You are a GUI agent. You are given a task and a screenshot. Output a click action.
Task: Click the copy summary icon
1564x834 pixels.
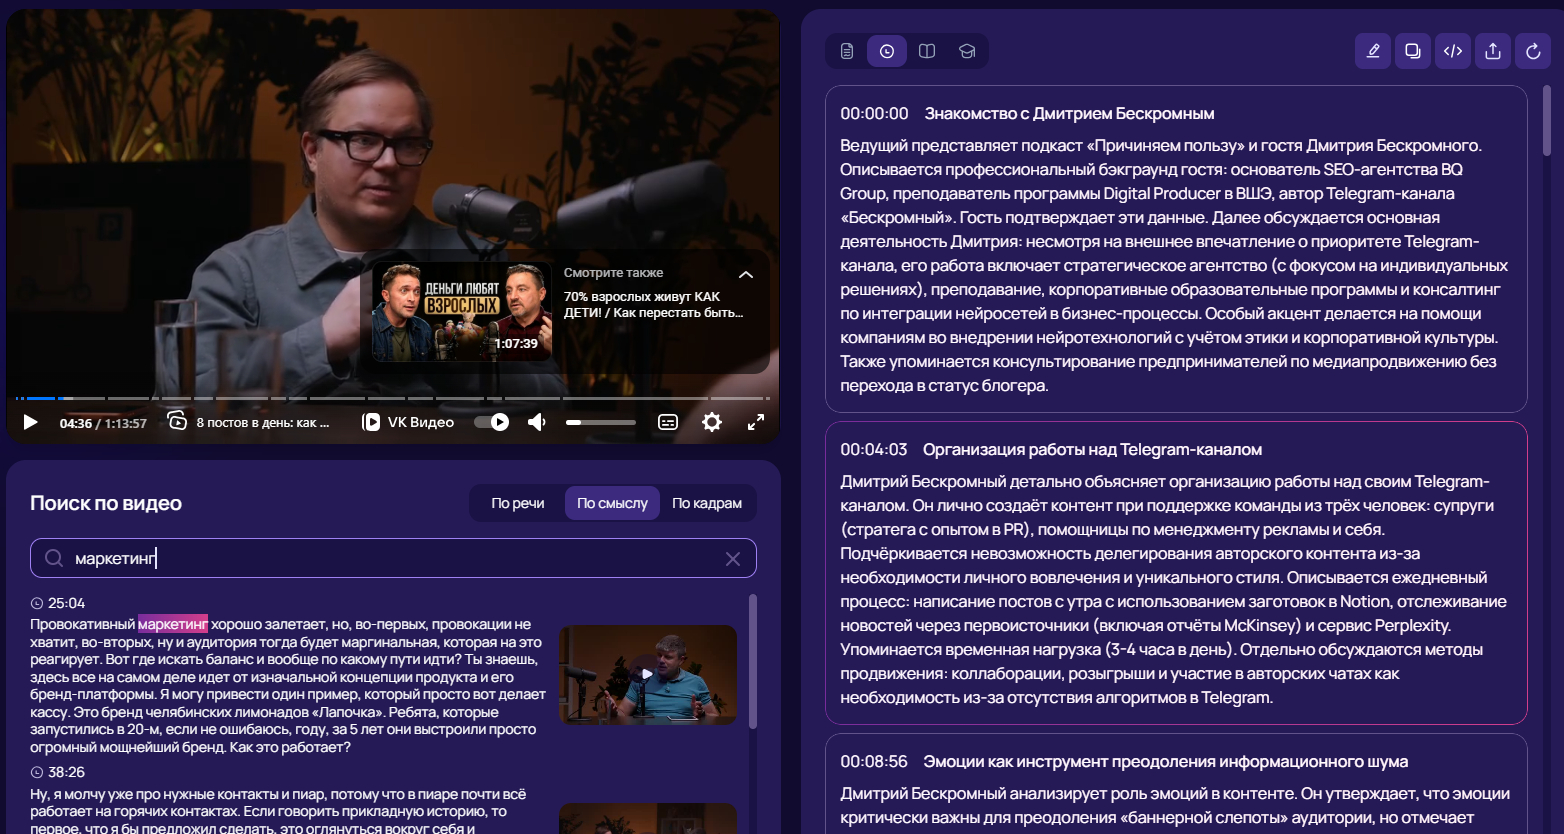pos(1413,51)
